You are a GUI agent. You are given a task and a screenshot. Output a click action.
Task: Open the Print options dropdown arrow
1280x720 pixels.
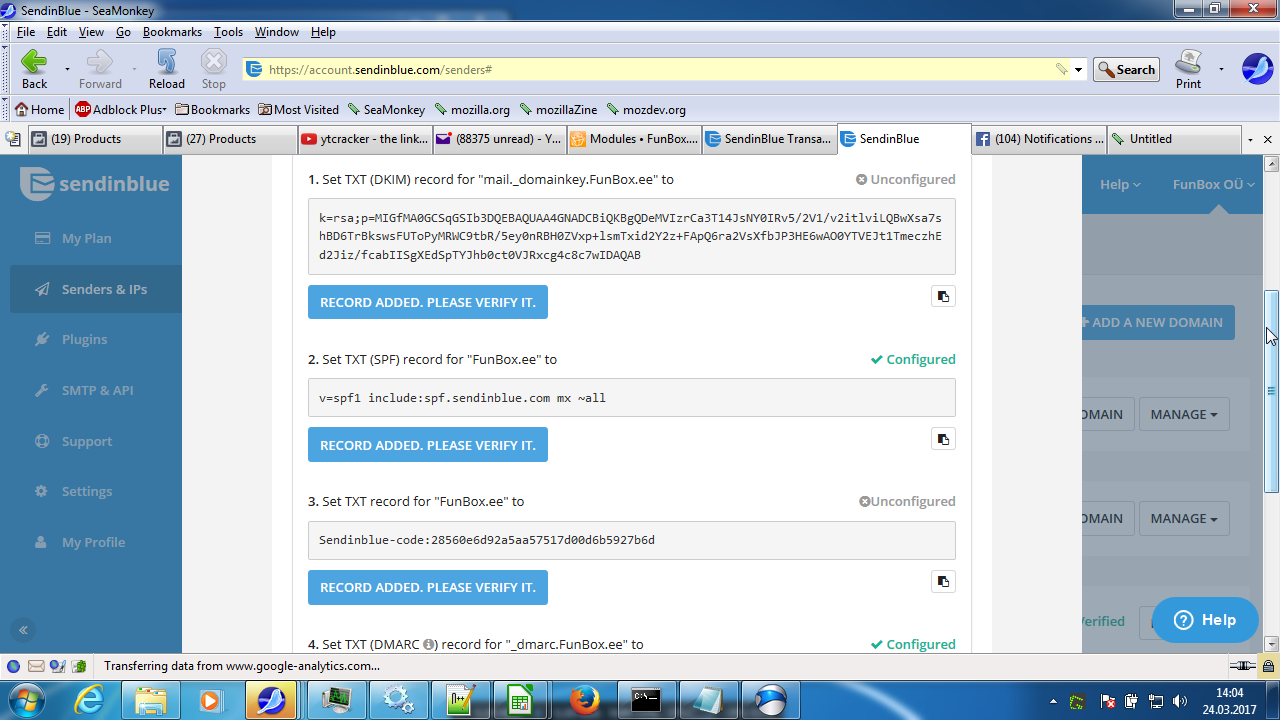1221,69
